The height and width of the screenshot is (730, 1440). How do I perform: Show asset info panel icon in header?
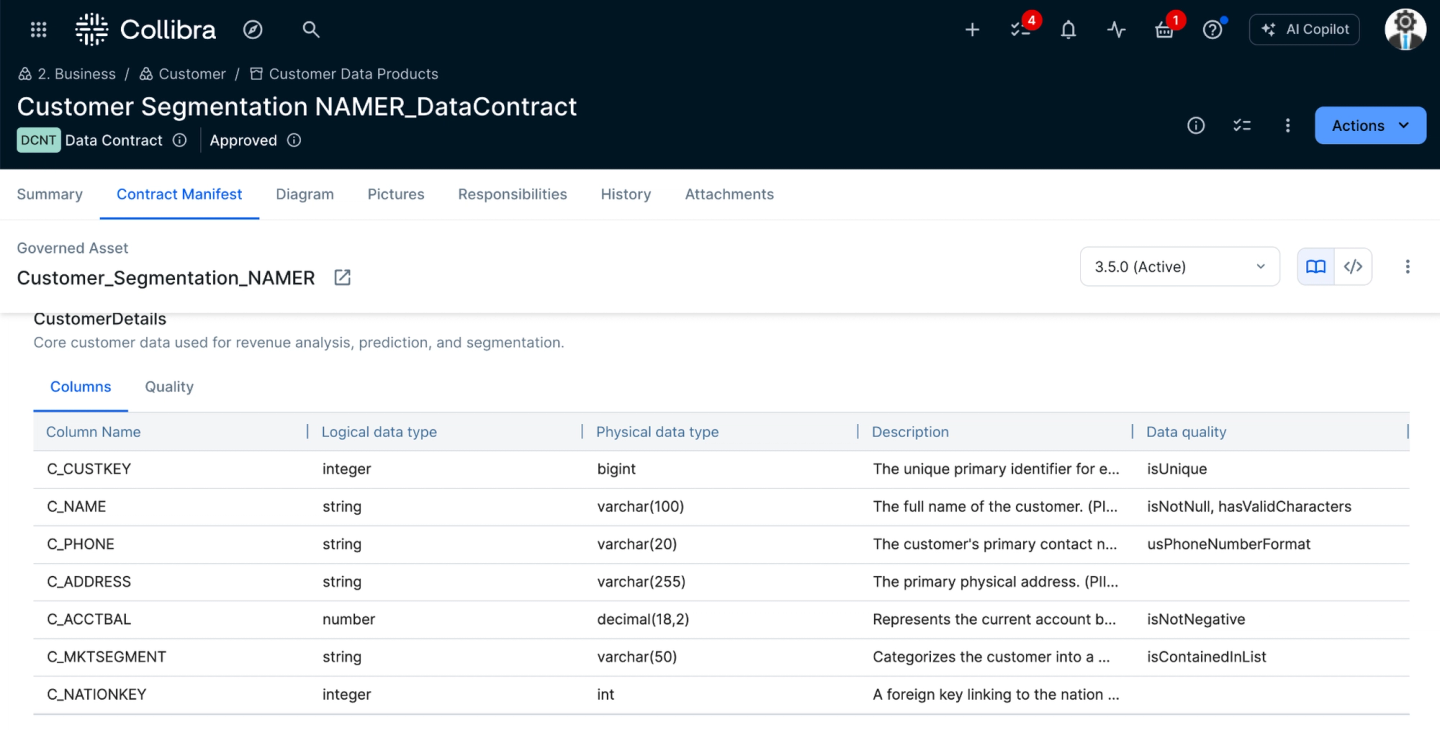(1196, 125)
